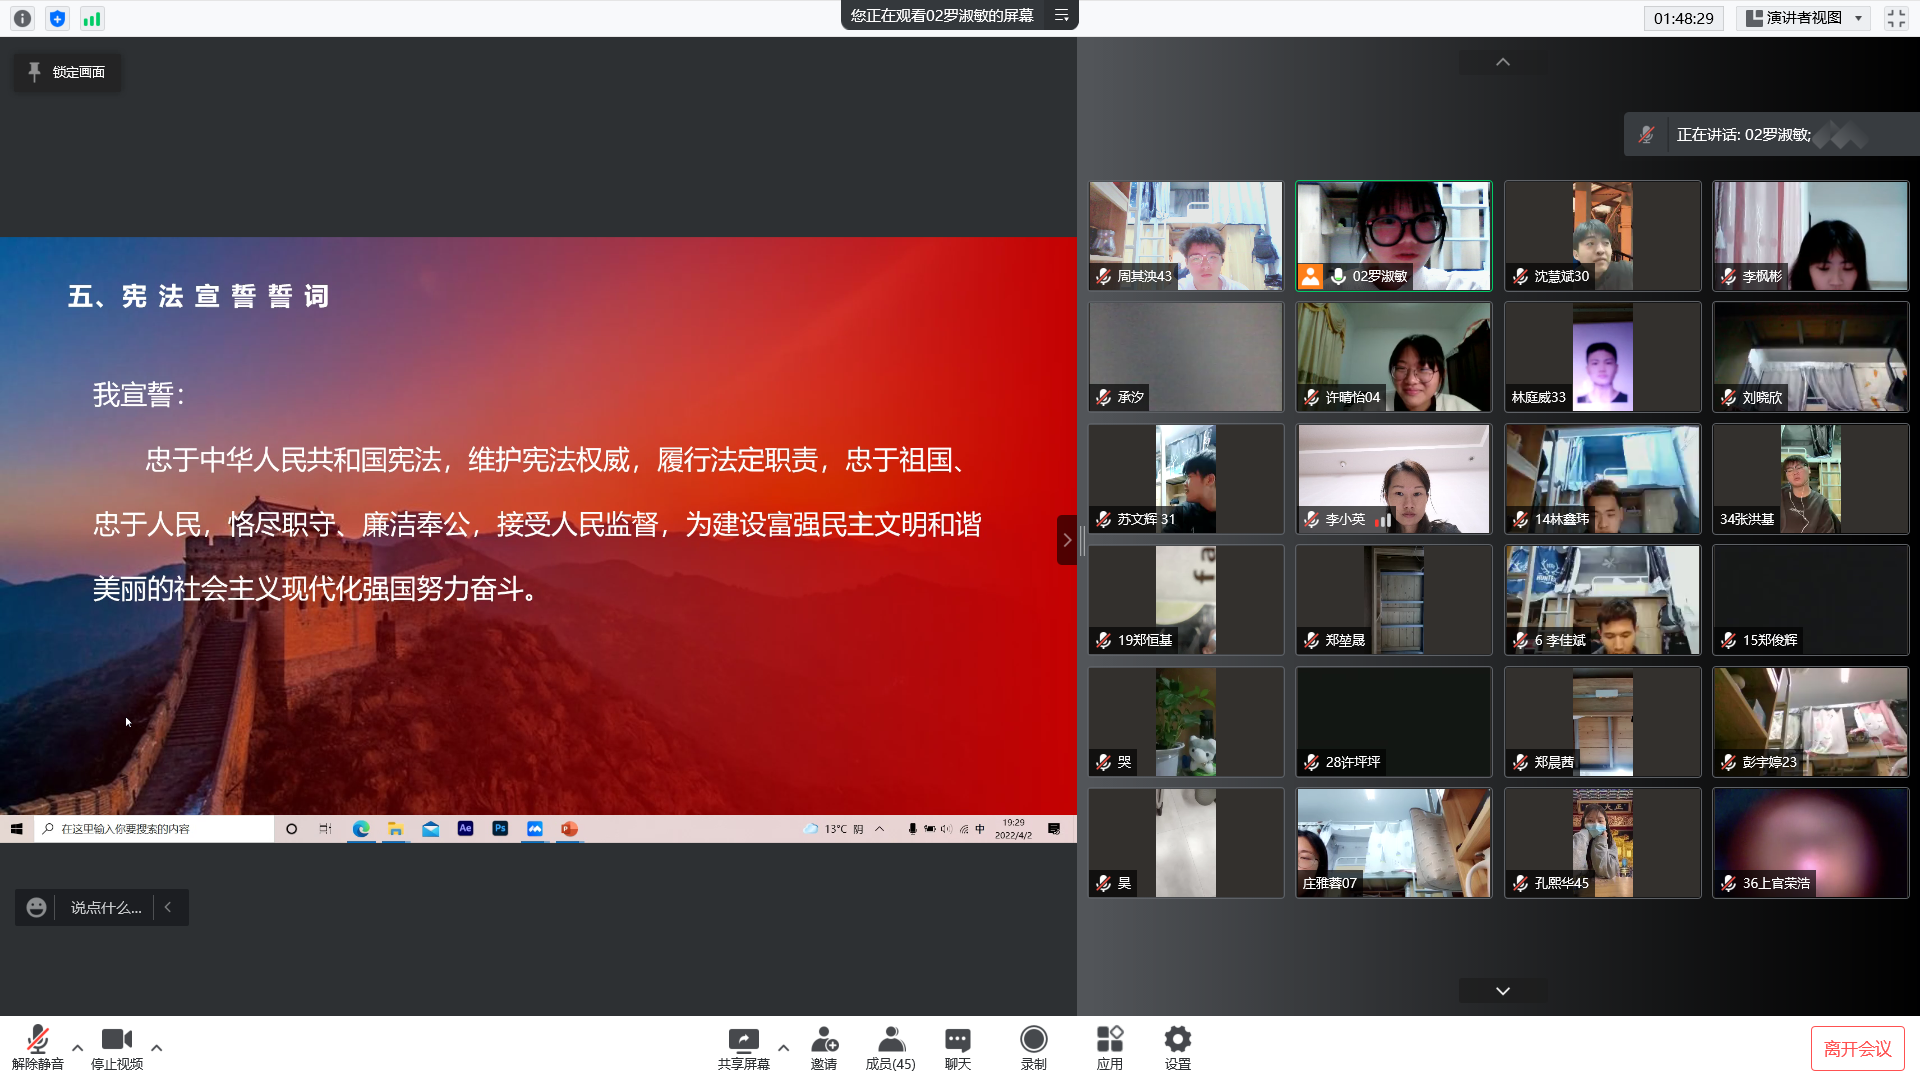Select 李枫彬 video thumbnail
Screen dimensions: 1920x1080
pos(1810,236)
